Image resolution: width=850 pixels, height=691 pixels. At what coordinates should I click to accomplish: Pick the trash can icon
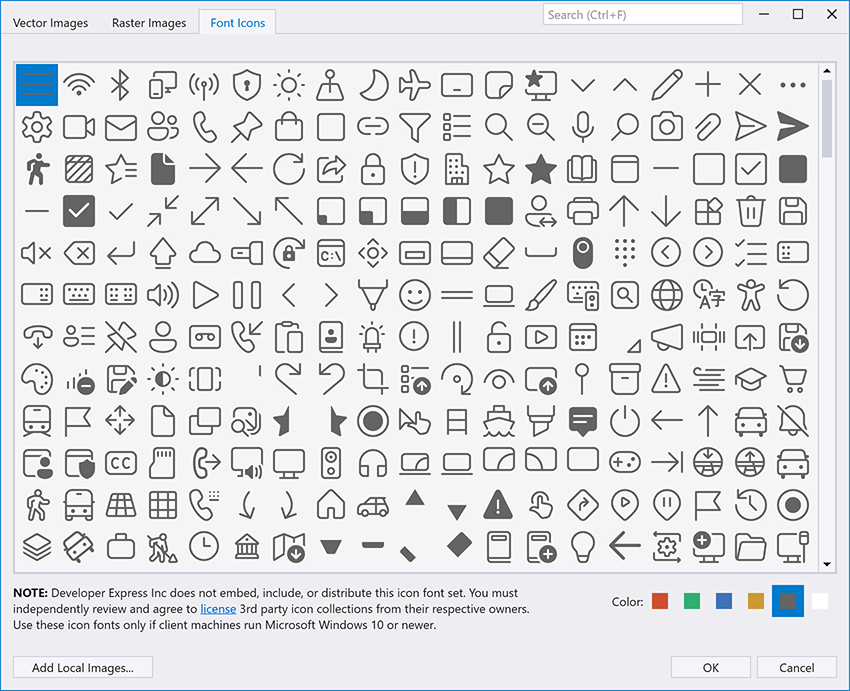(750, 211)
